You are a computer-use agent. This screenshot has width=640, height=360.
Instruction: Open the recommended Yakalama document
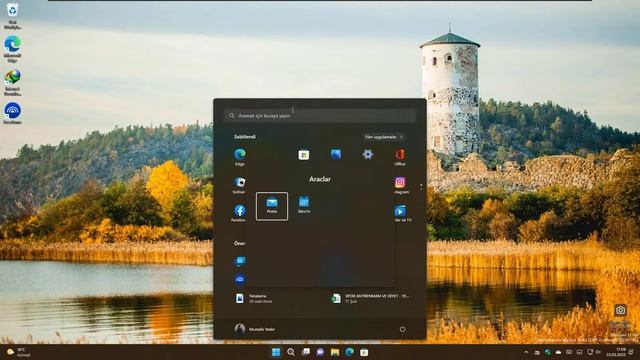(253, 298)
